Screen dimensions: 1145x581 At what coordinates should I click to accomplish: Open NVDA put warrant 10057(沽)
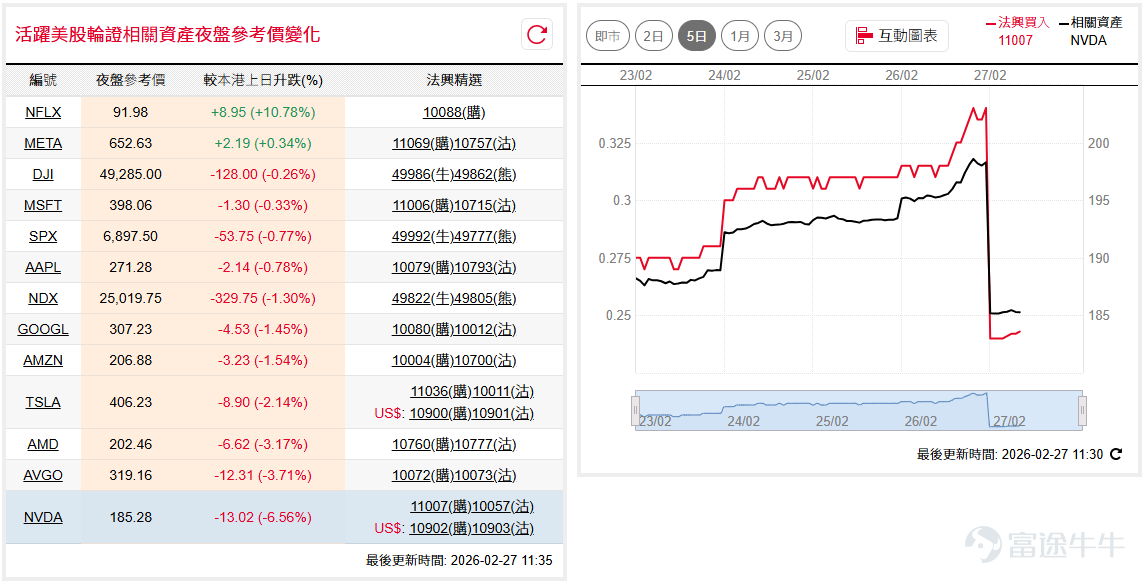[503, 507]
